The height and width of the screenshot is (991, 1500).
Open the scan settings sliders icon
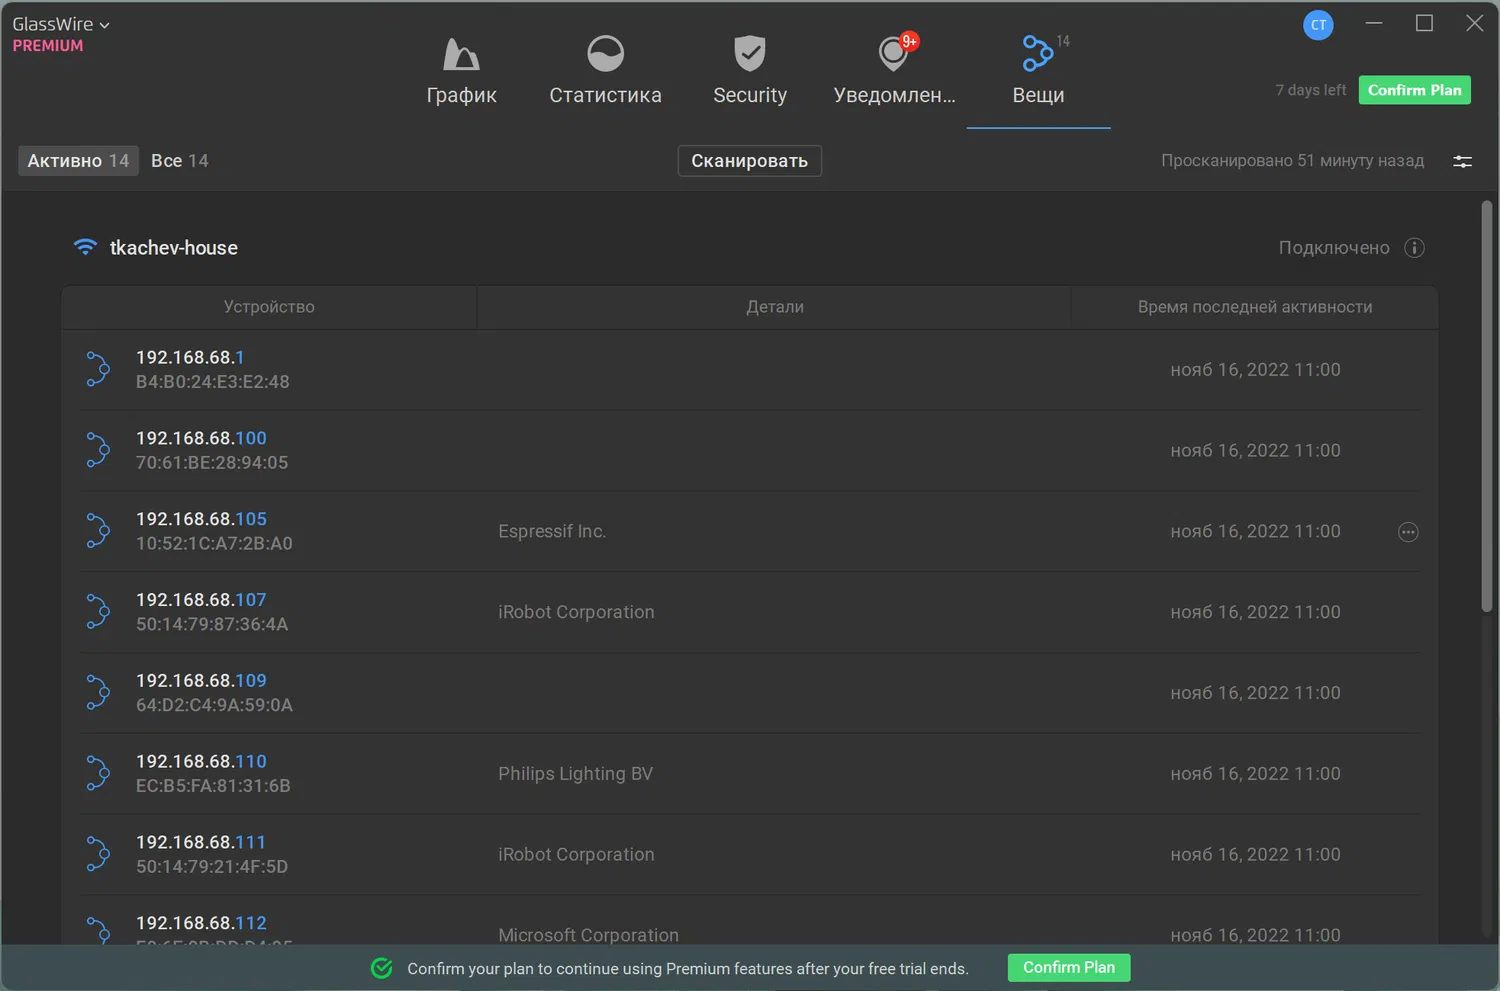click(1462, 161)
